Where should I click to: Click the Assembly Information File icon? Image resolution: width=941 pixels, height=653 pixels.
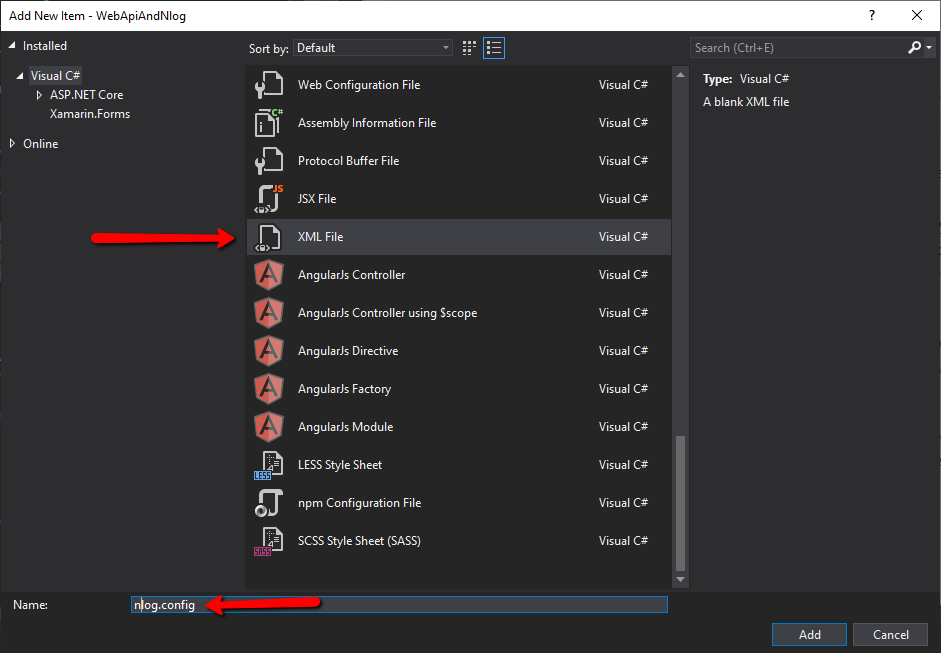[268, 122]
